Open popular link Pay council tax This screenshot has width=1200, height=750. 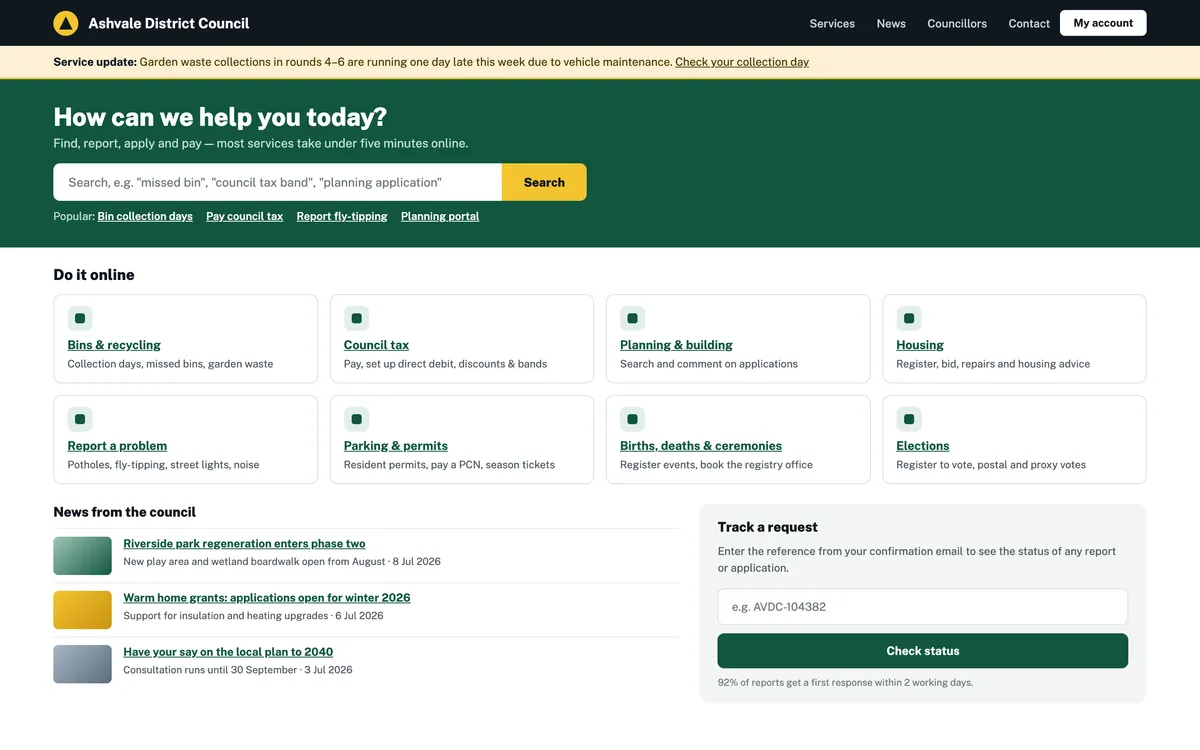[245, 216]
